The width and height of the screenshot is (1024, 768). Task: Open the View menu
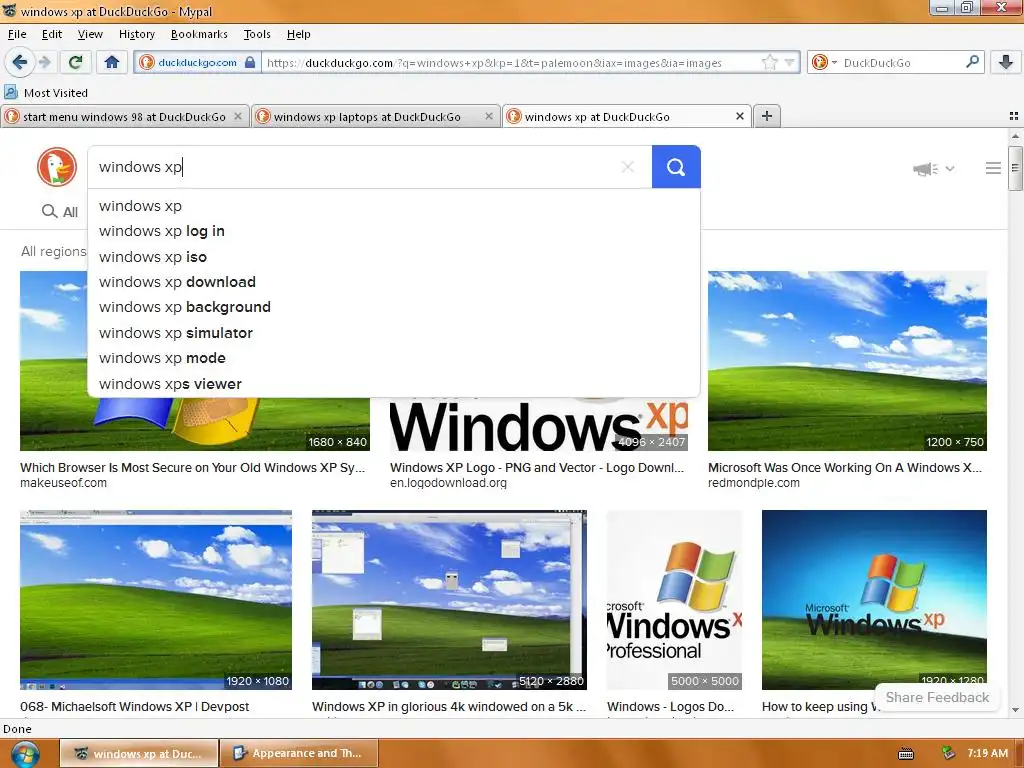[x=90, y=34]
